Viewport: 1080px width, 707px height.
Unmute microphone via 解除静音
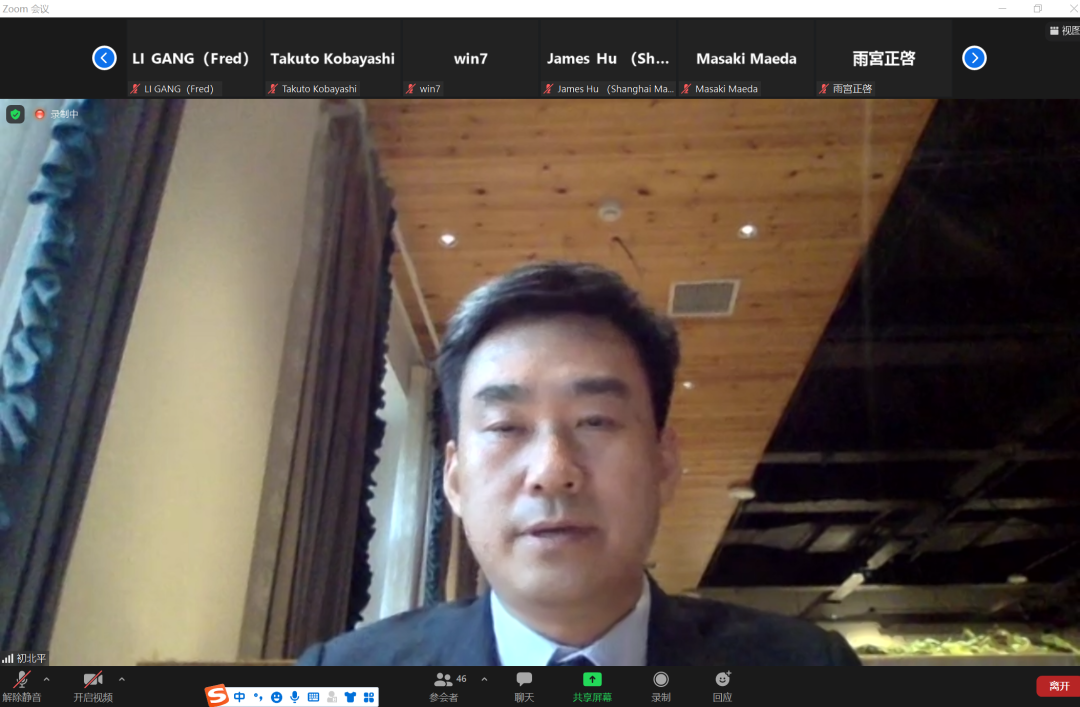click(x=21, y=680)
